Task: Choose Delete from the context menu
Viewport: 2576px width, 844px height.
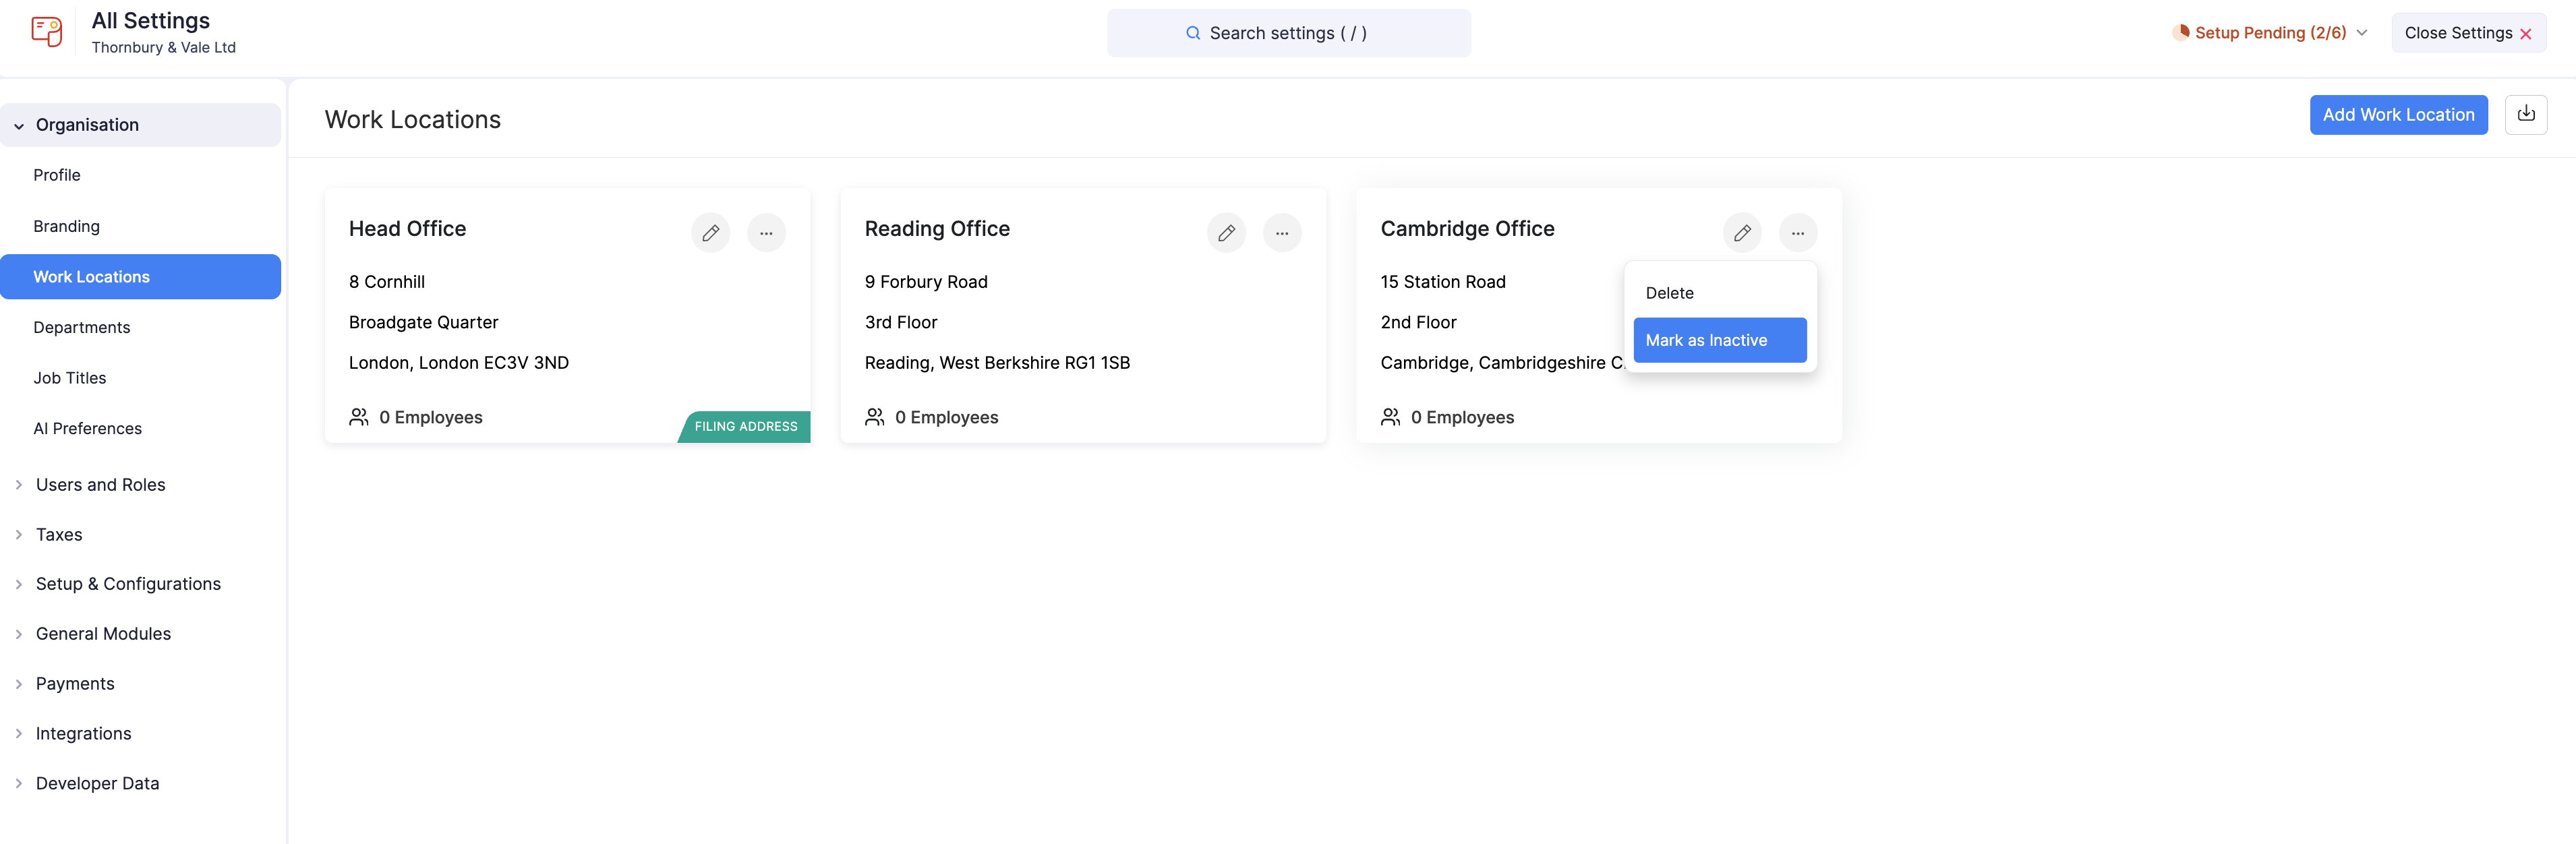Action: point(1719,293)
